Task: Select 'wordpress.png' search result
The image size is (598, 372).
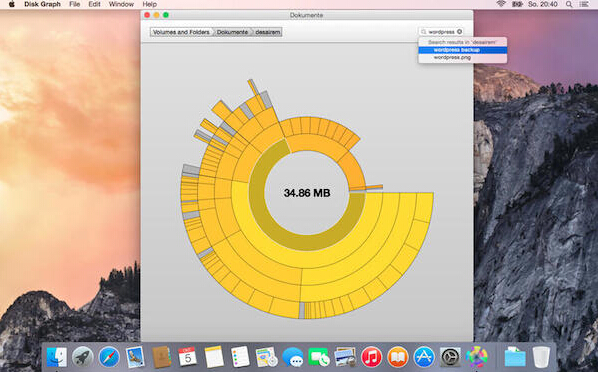Action: click(463, 58)
